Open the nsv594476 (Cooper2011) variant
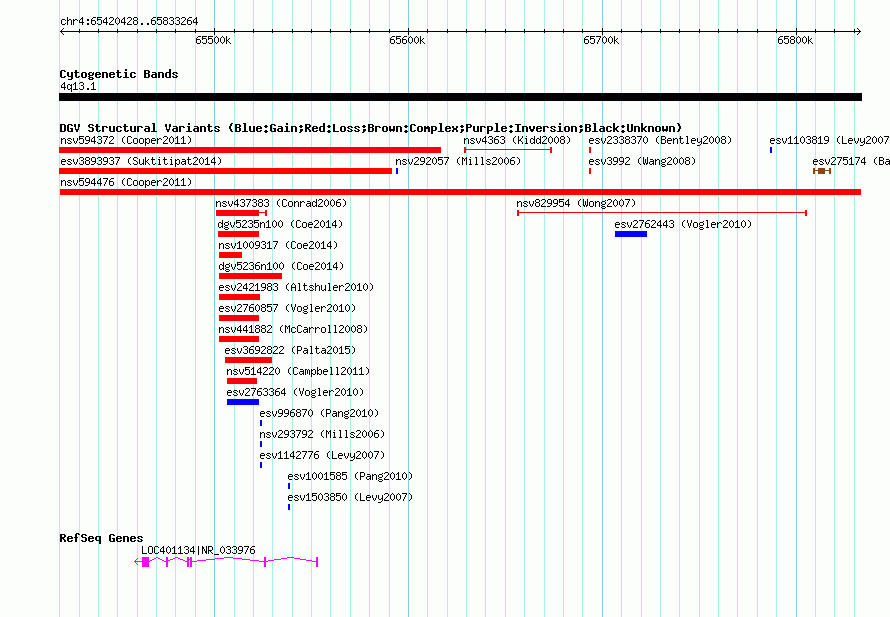 tap(126, 182)
